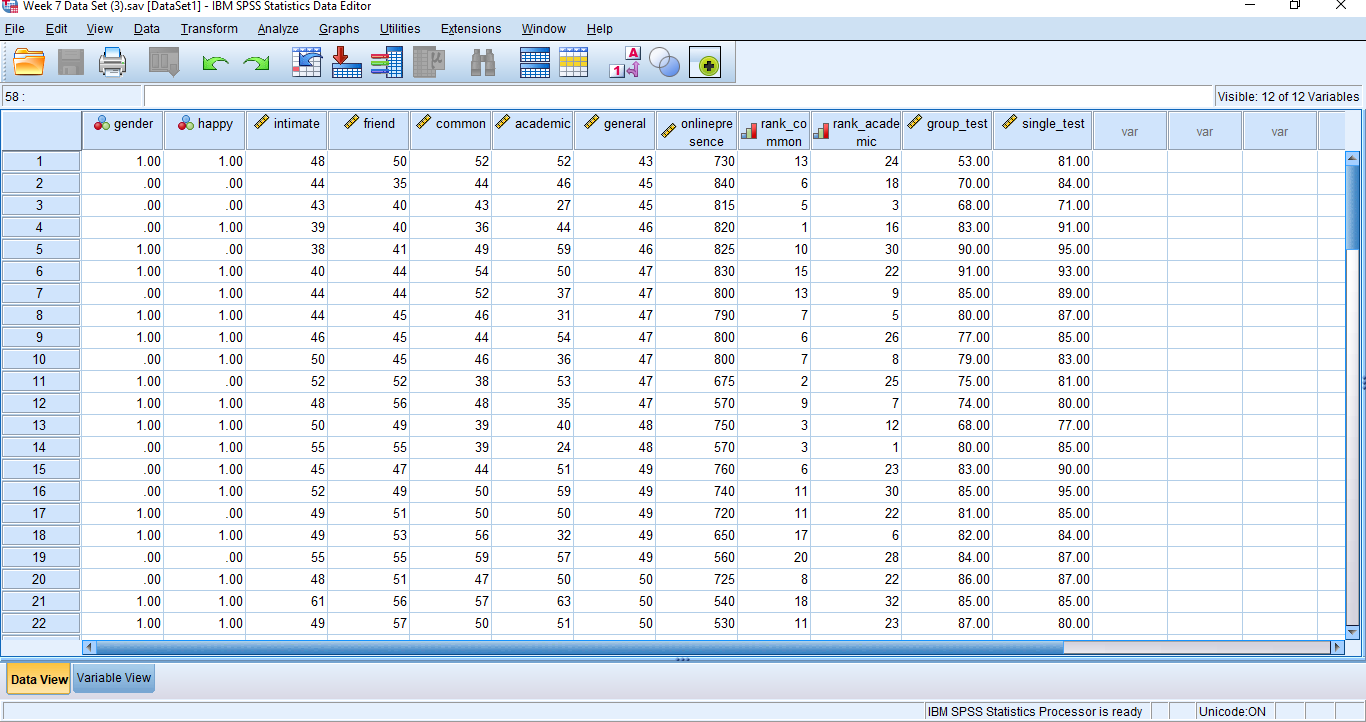Open the Variables info icon
Image resolution: width=1366 pixels, height=722 pixels.
tap(386, 63)
